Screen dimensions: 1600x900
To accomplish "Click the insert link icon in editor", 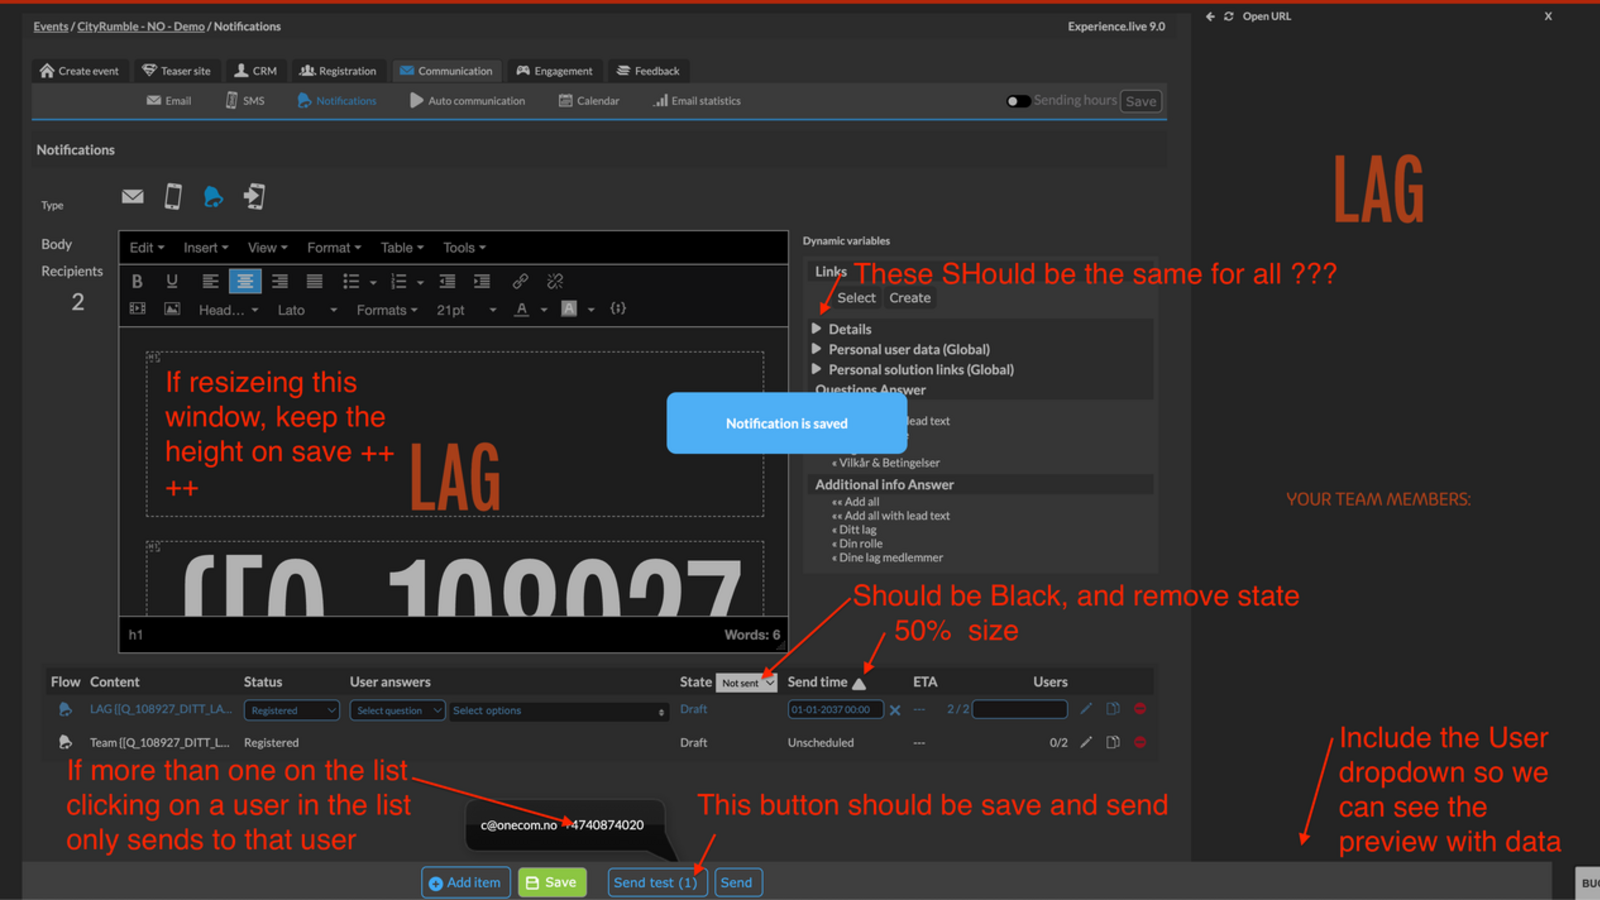I will [x=520, y=281].
